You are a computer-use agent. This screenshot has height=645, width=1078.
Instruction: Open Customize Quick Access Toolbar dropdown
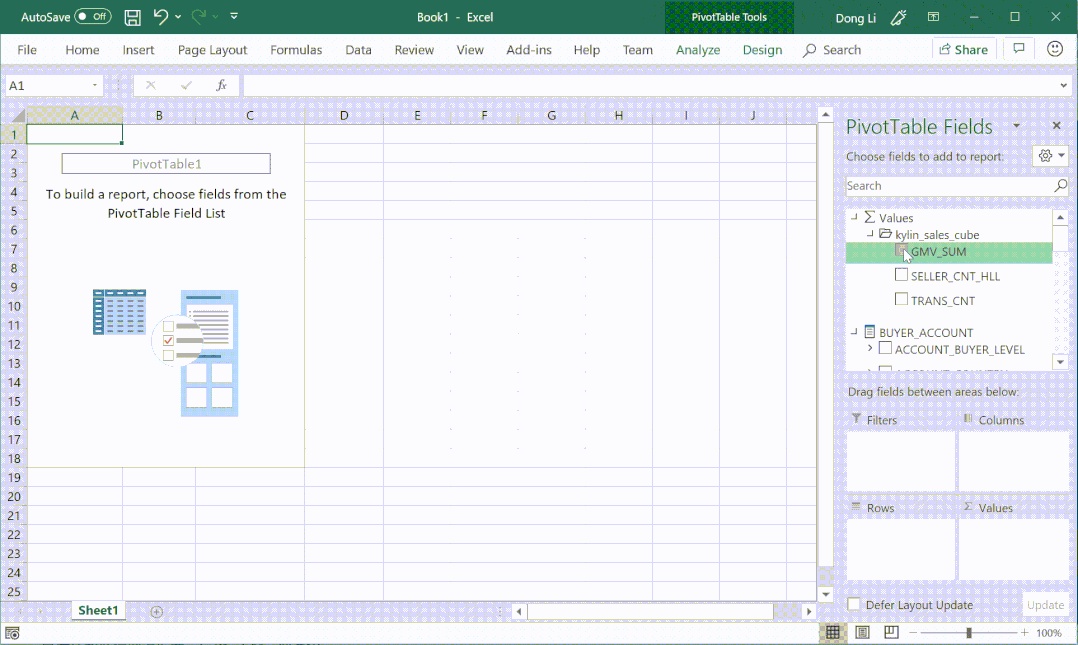(x=234, y=16)
